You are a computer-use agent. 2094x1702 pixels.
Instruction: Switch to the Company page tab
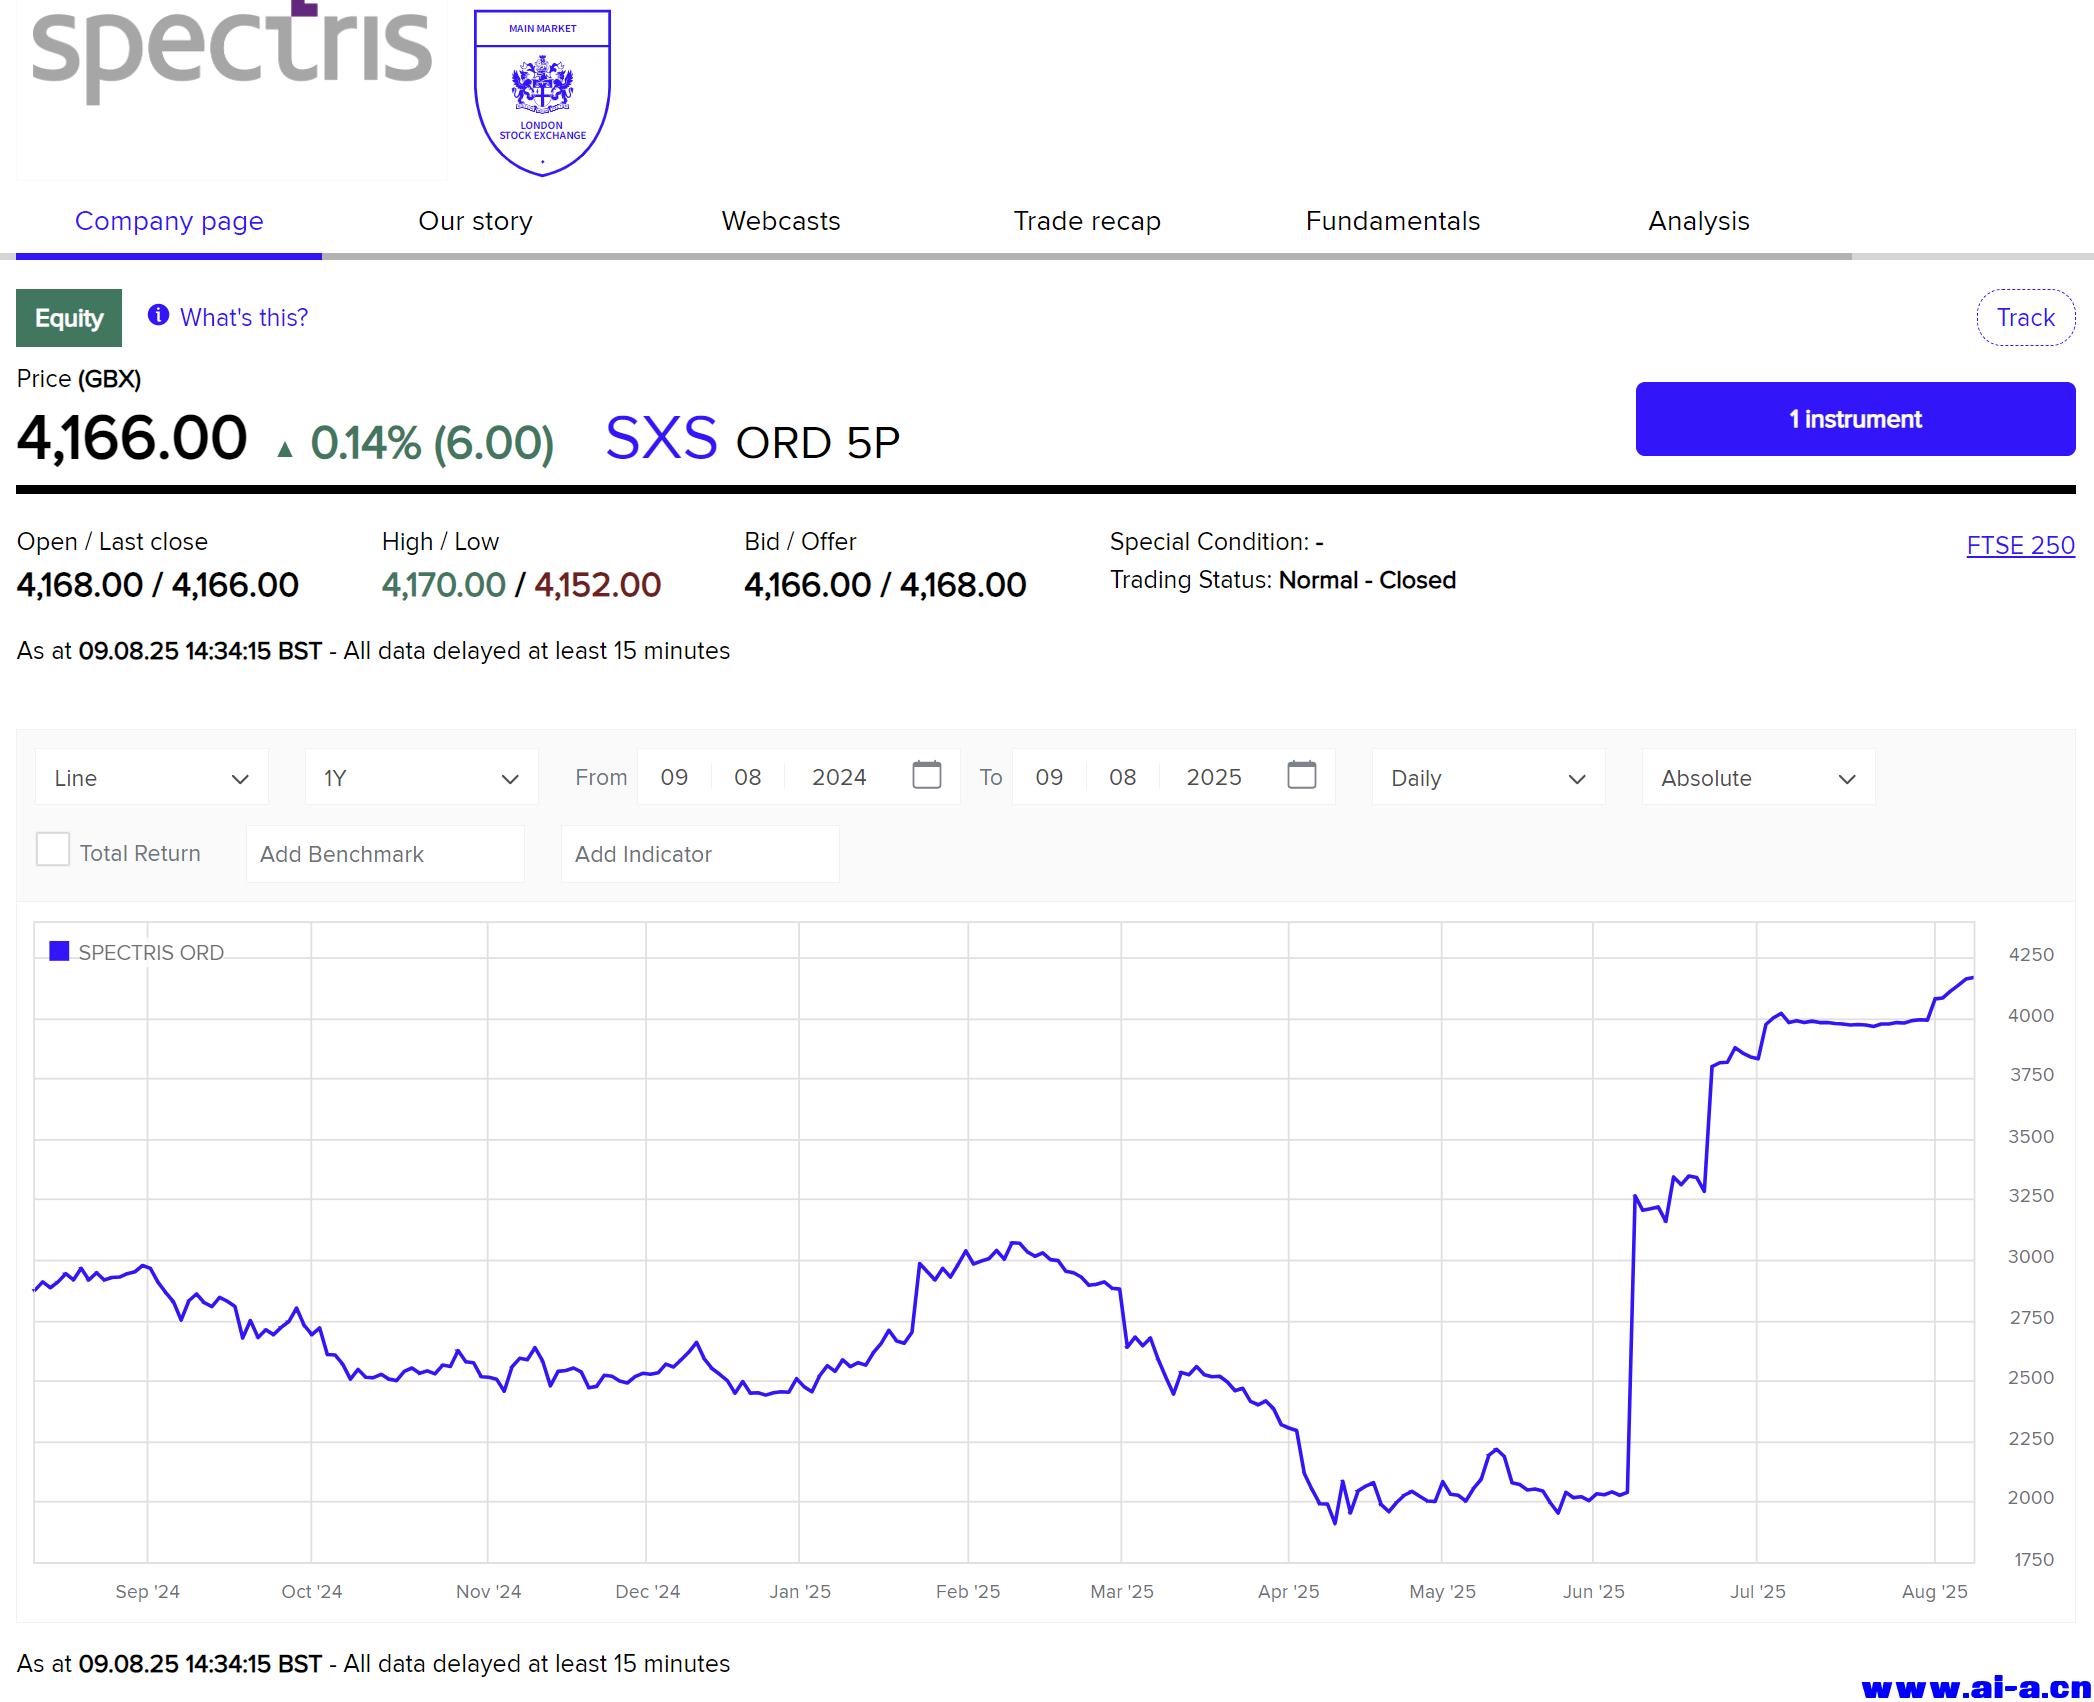coord(169,221)
